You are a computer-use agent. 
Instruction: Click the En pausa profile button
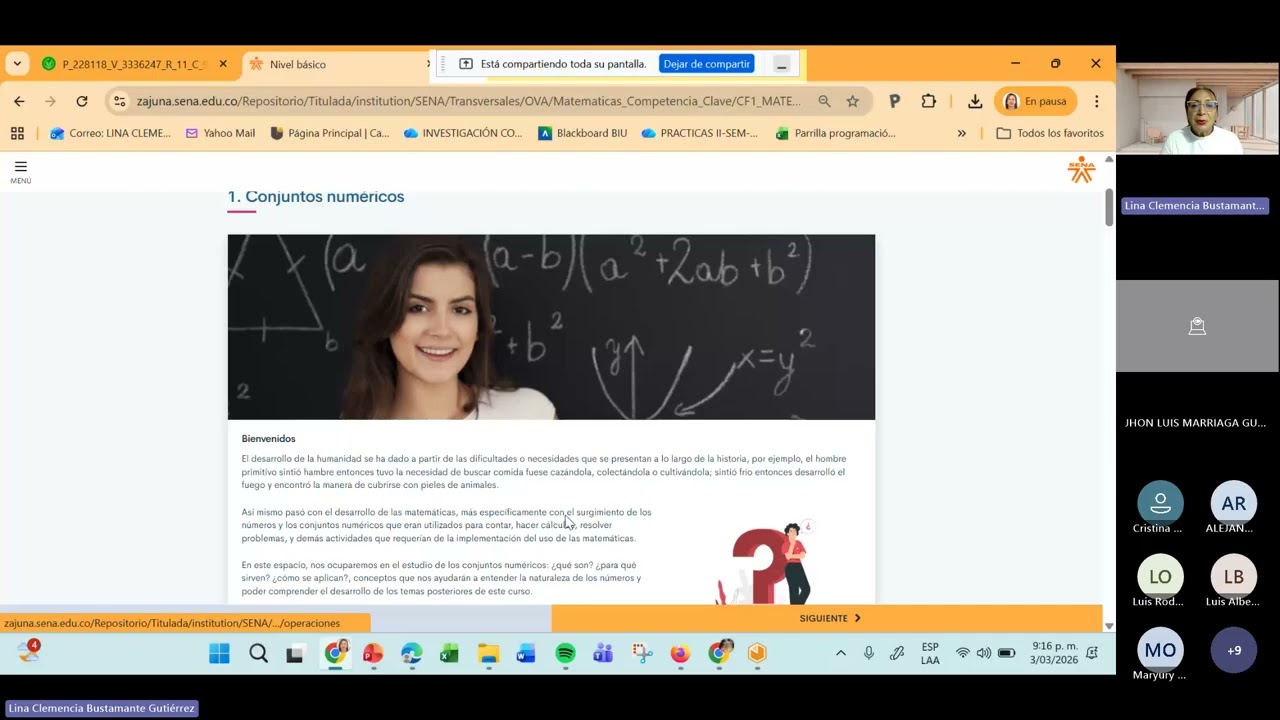tap(1036, 101)
